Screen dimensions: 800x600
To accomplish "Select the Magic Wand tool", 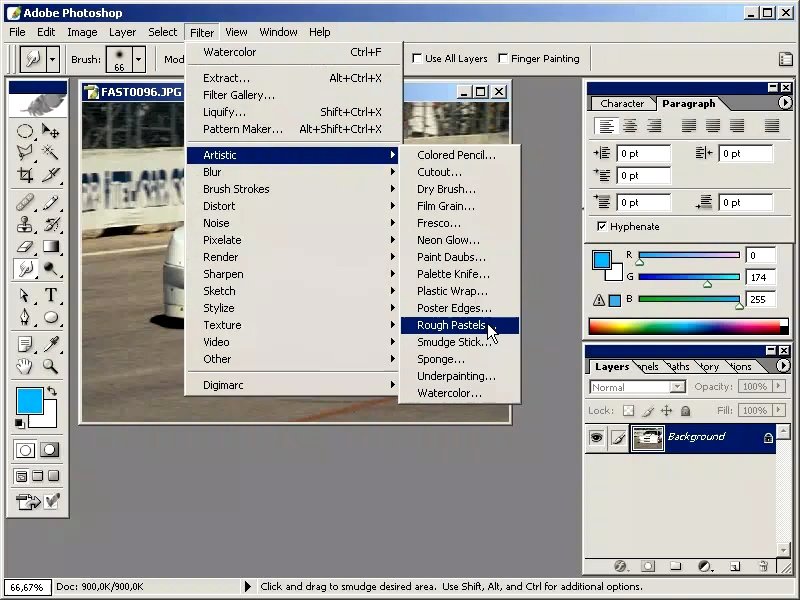I will pos(51,153).
